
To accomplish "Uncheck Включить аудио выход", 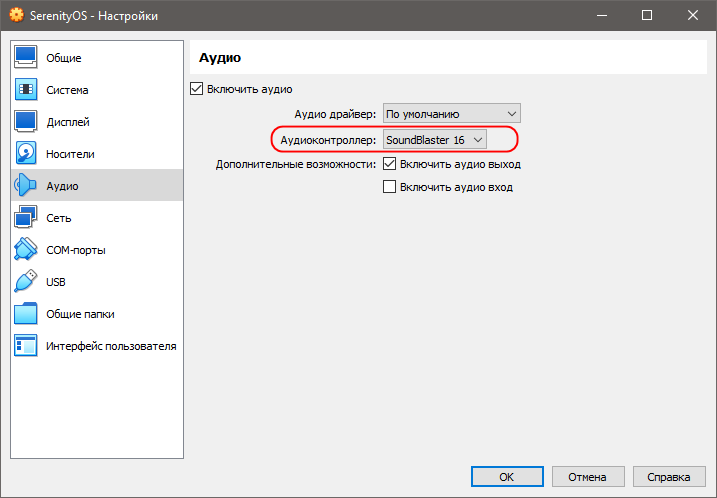I will (389, 164).
